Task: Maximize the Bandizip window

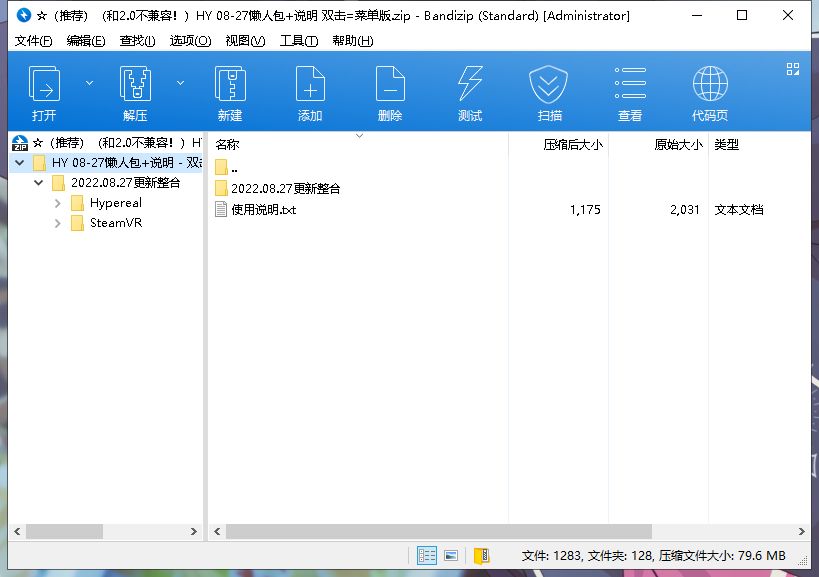Action: pos(742,15)
